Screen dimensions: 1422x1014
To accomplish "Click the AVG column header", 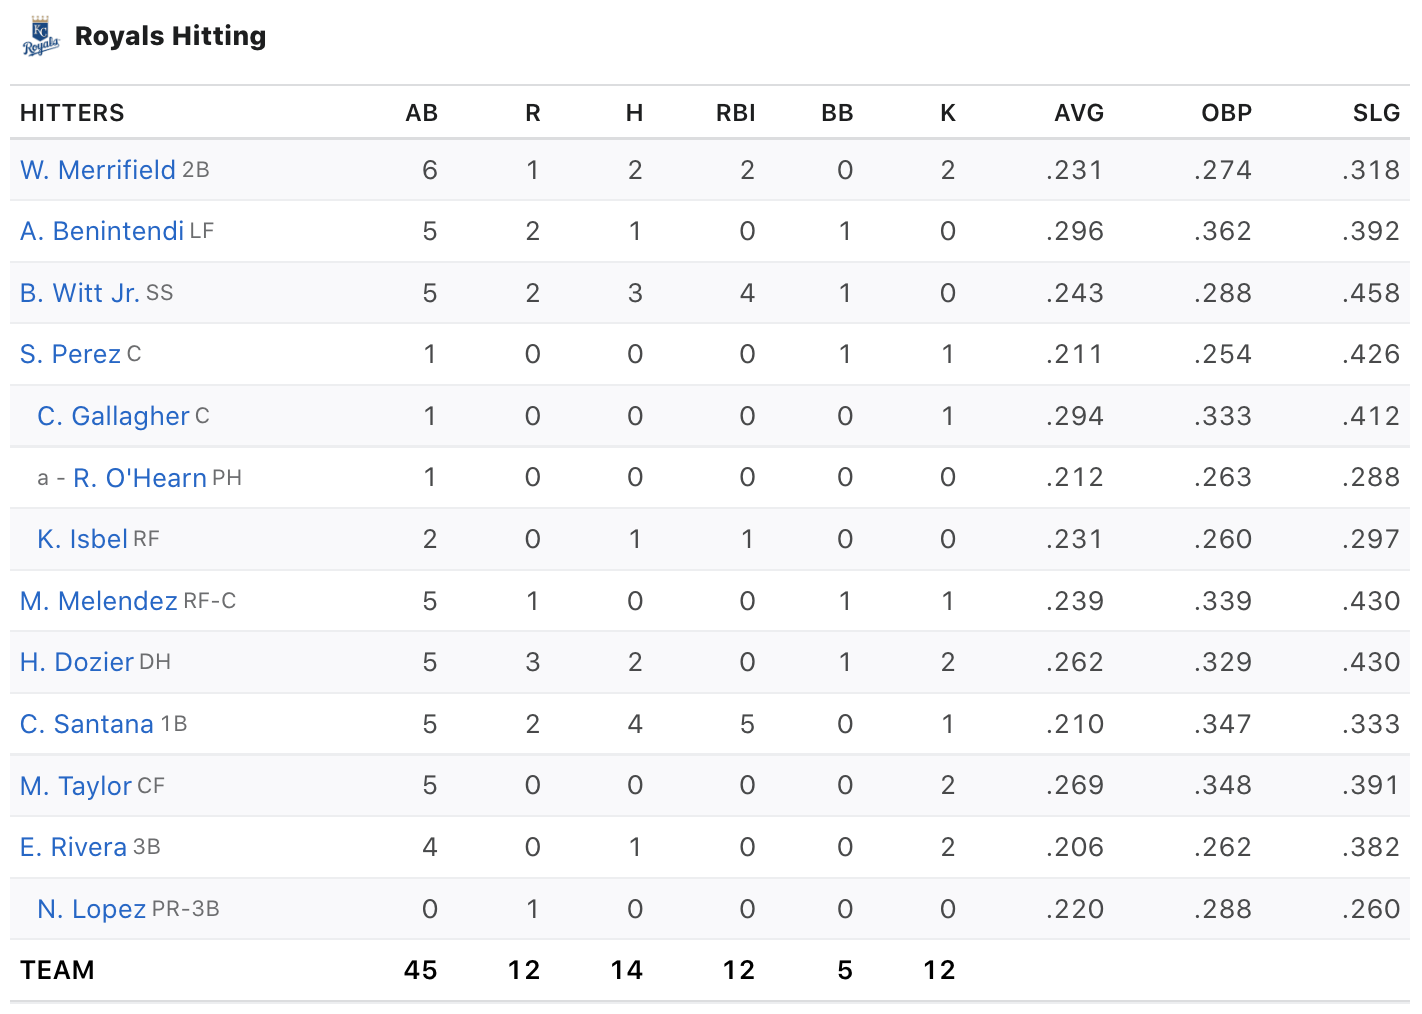I will pos(1078,113).
